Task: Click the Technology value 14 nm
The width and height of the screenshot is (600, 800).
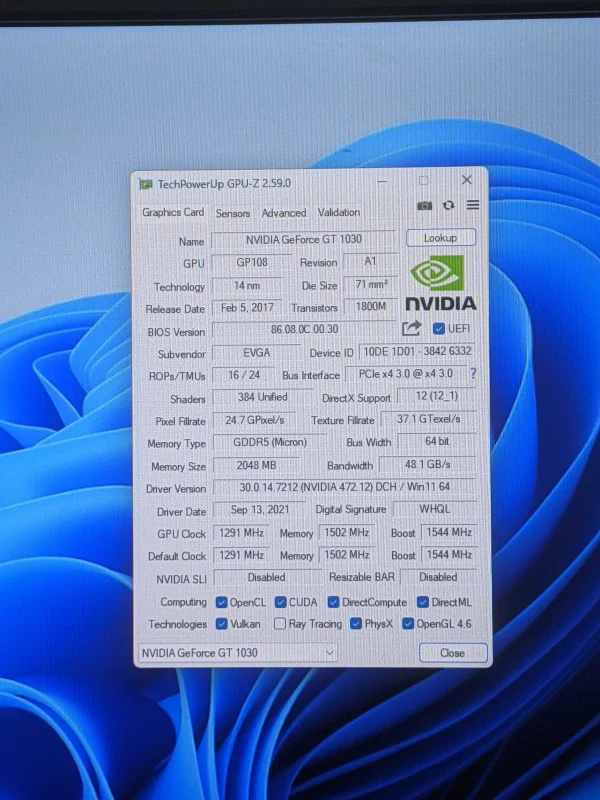Action: 247,286
